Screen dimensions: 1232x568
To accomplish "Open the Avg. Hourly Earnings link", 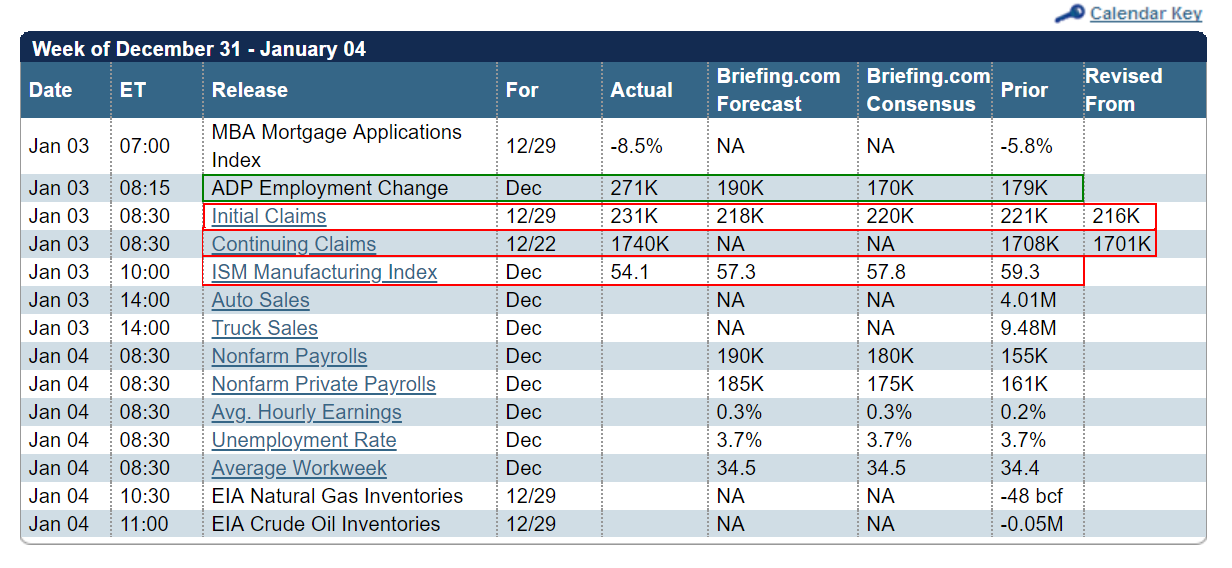I will tap(306, 412).
